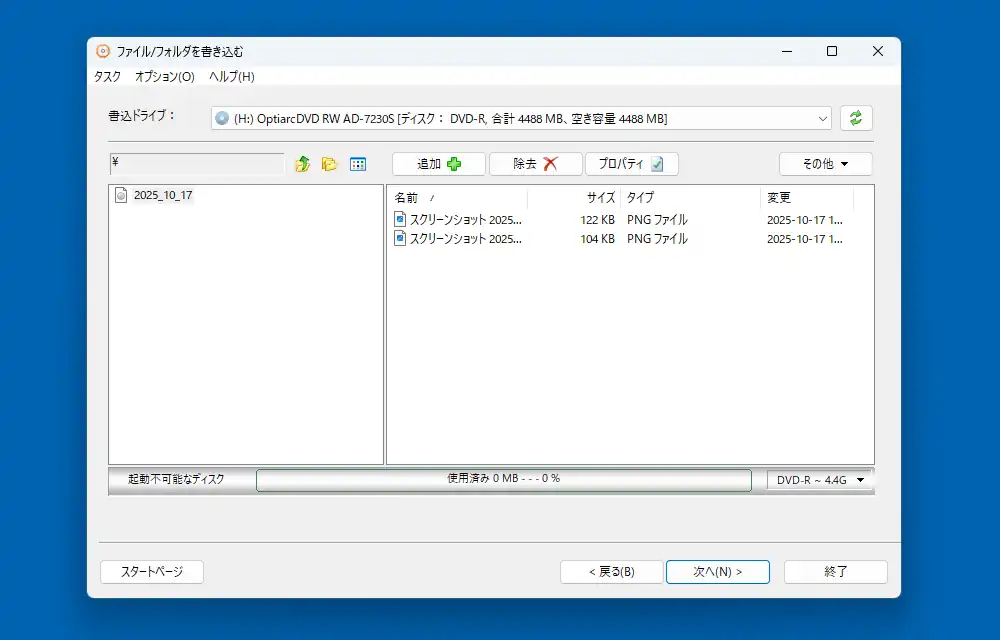Screen dimensions: 1000x640
Task: Open プロパティ for the selected item
Action: click(x=631, y=164)
